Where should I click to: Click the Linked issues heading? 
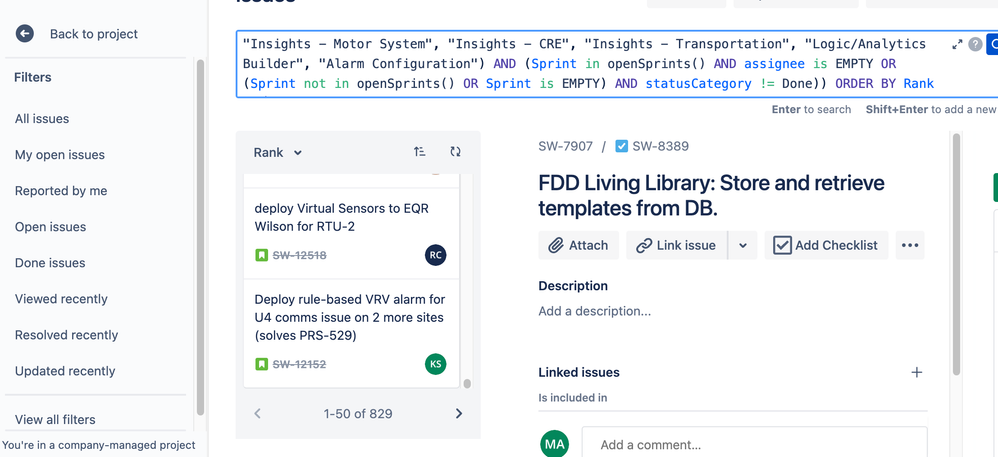(x=579, y=372)
